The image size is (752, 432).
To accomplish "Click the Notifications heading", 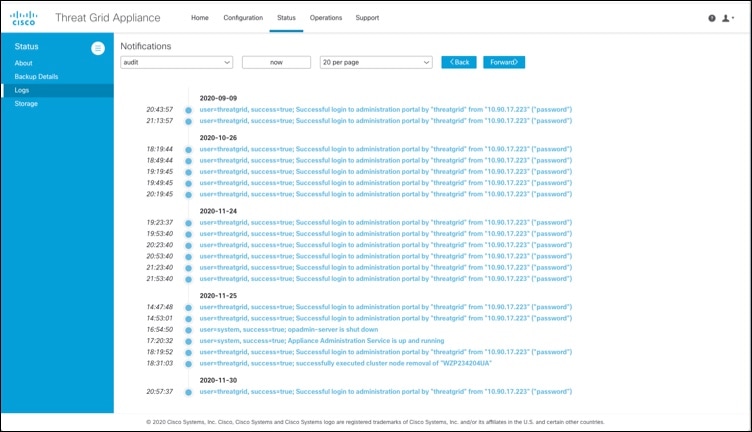I will click(x=146, y=46).
